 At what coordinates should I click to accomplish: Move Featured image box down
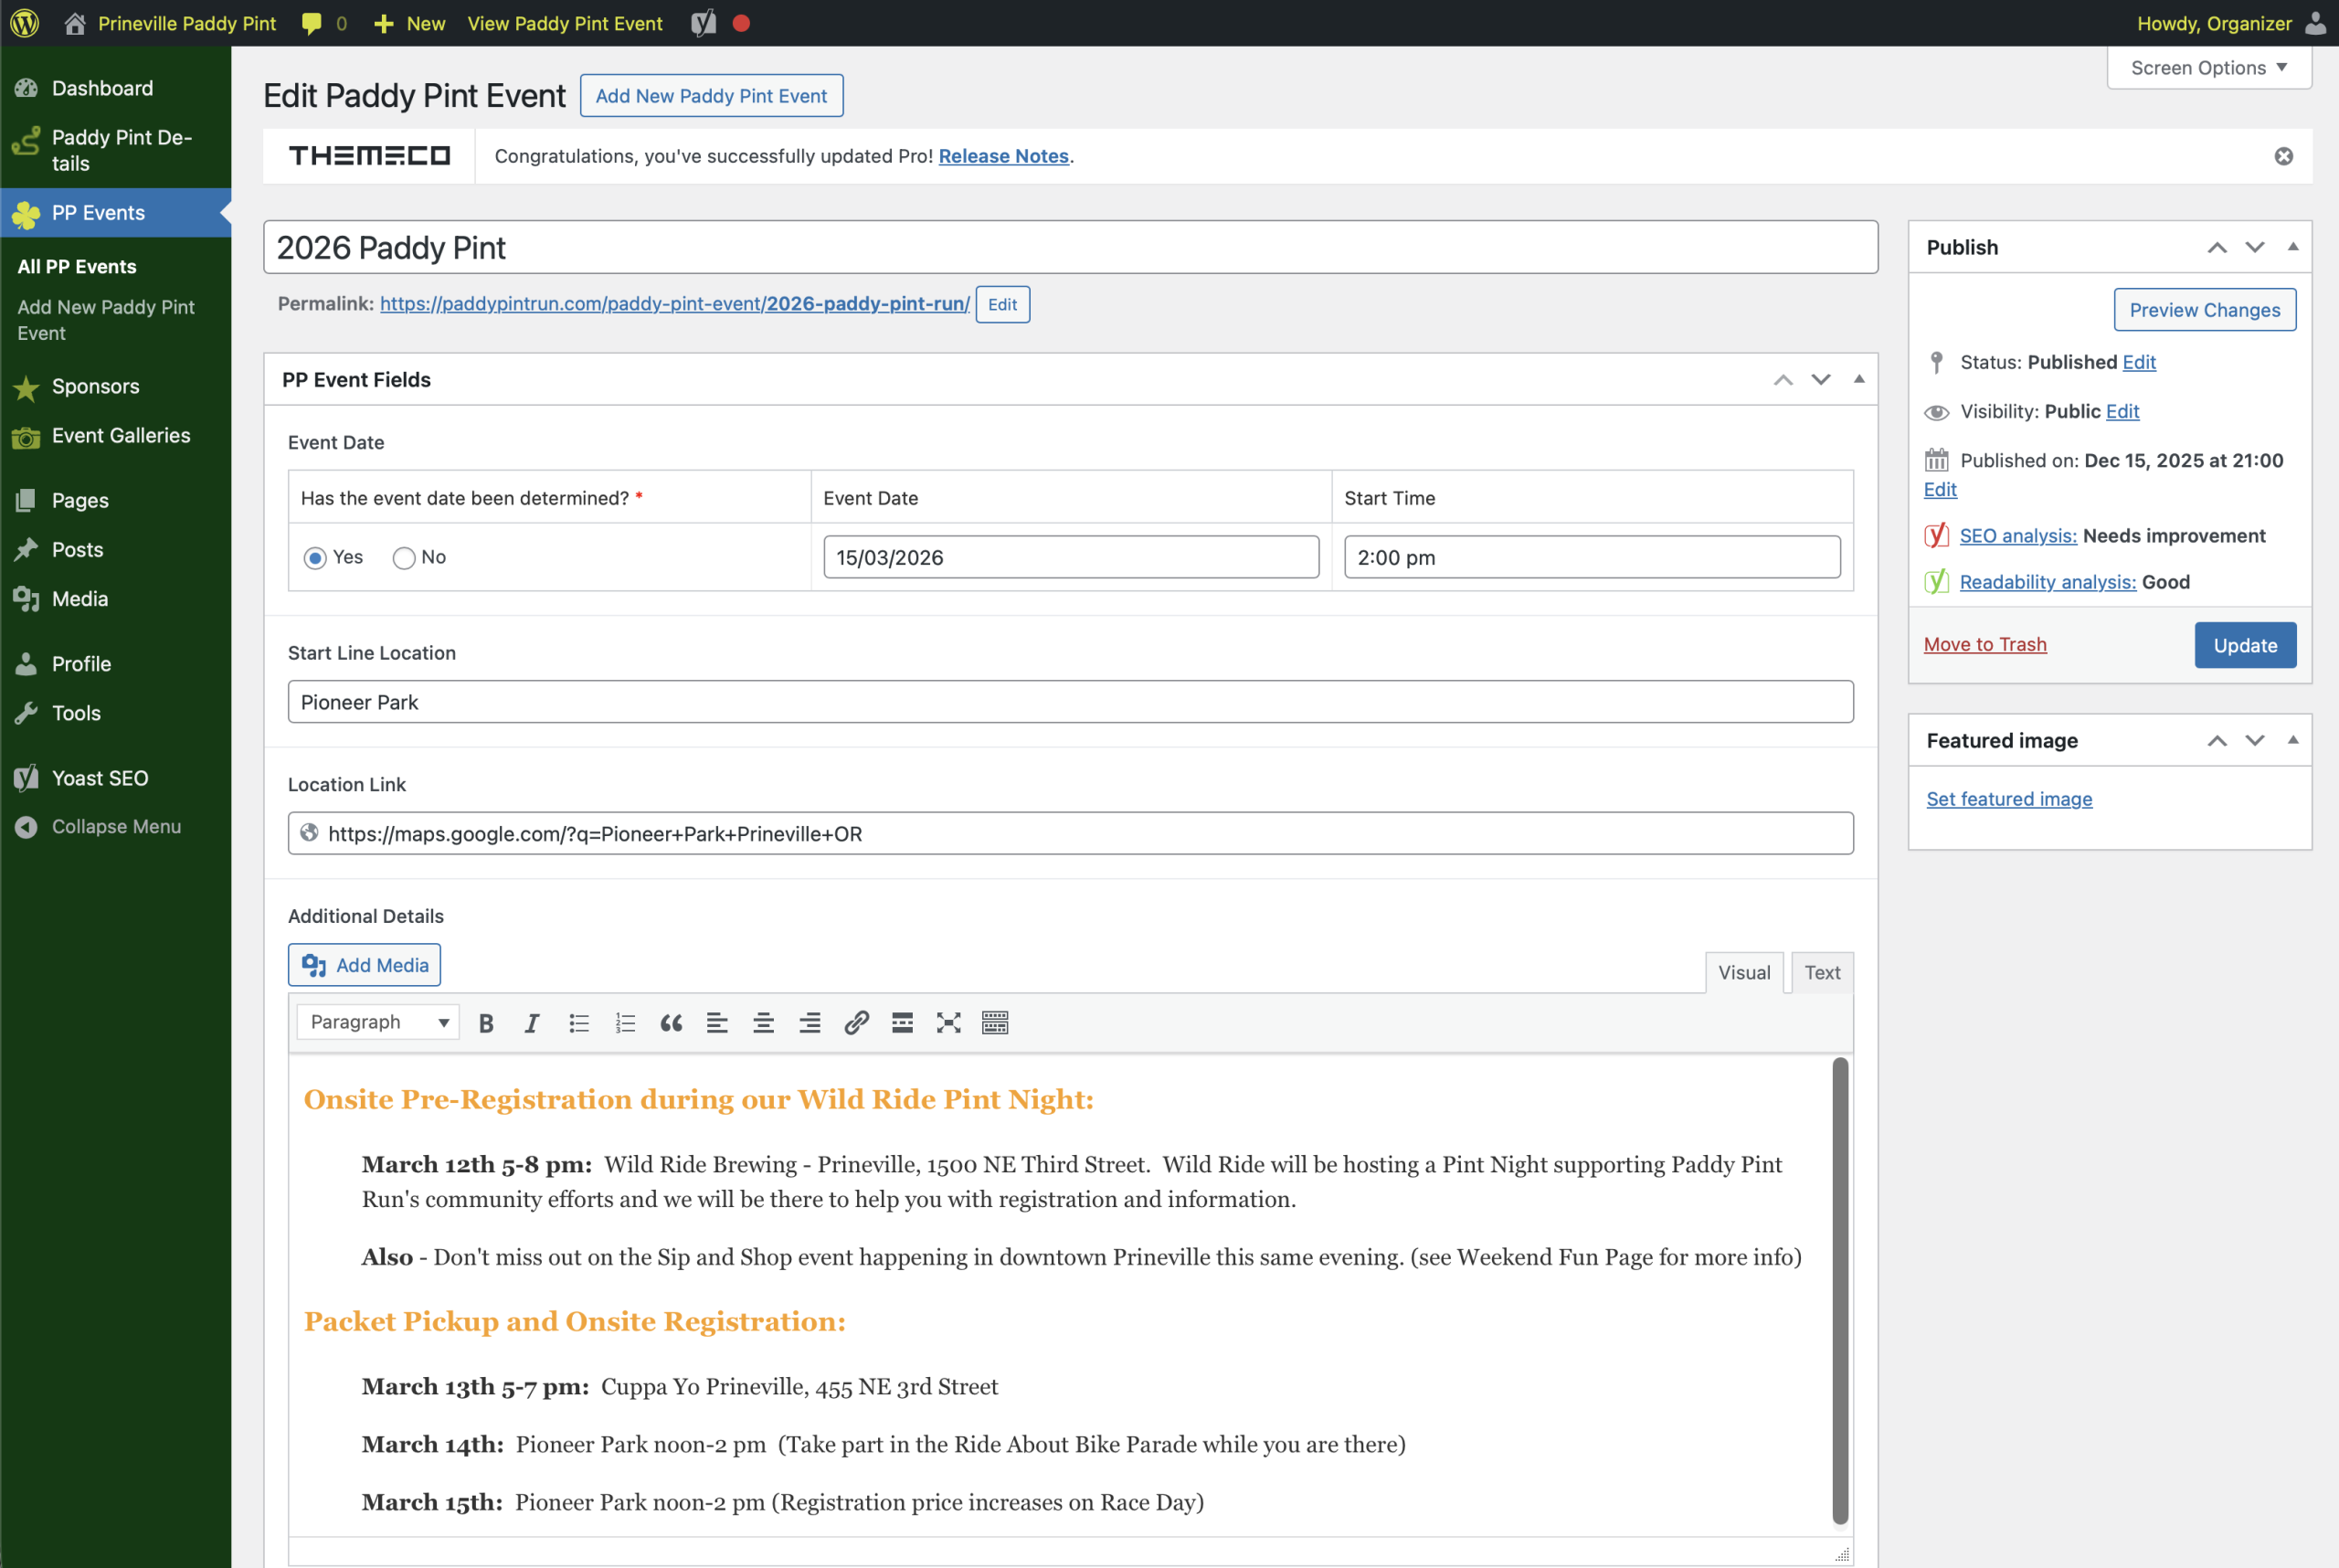[x=2255, y=740]
